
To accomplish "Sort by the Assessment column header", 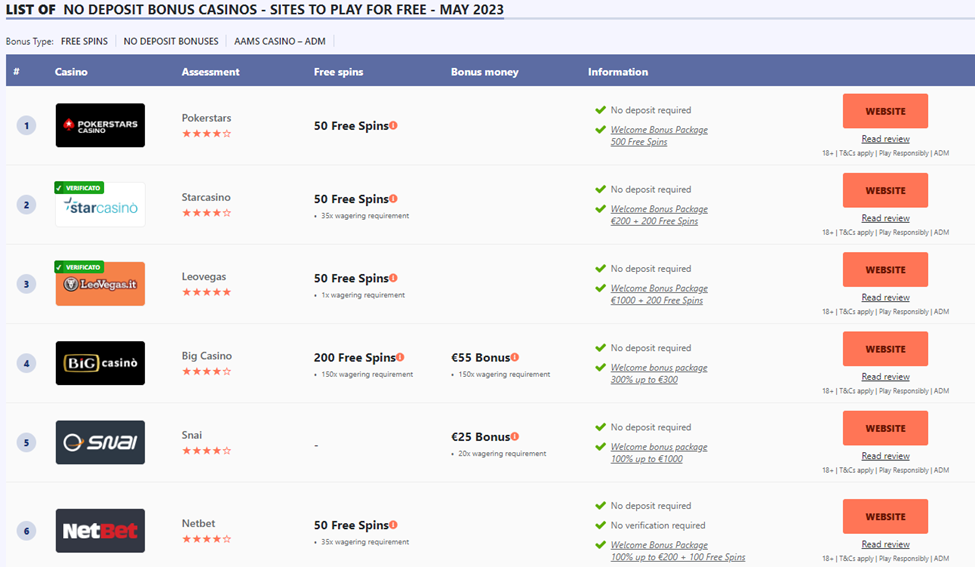I will pyautogui.click(x=210, y=71).
